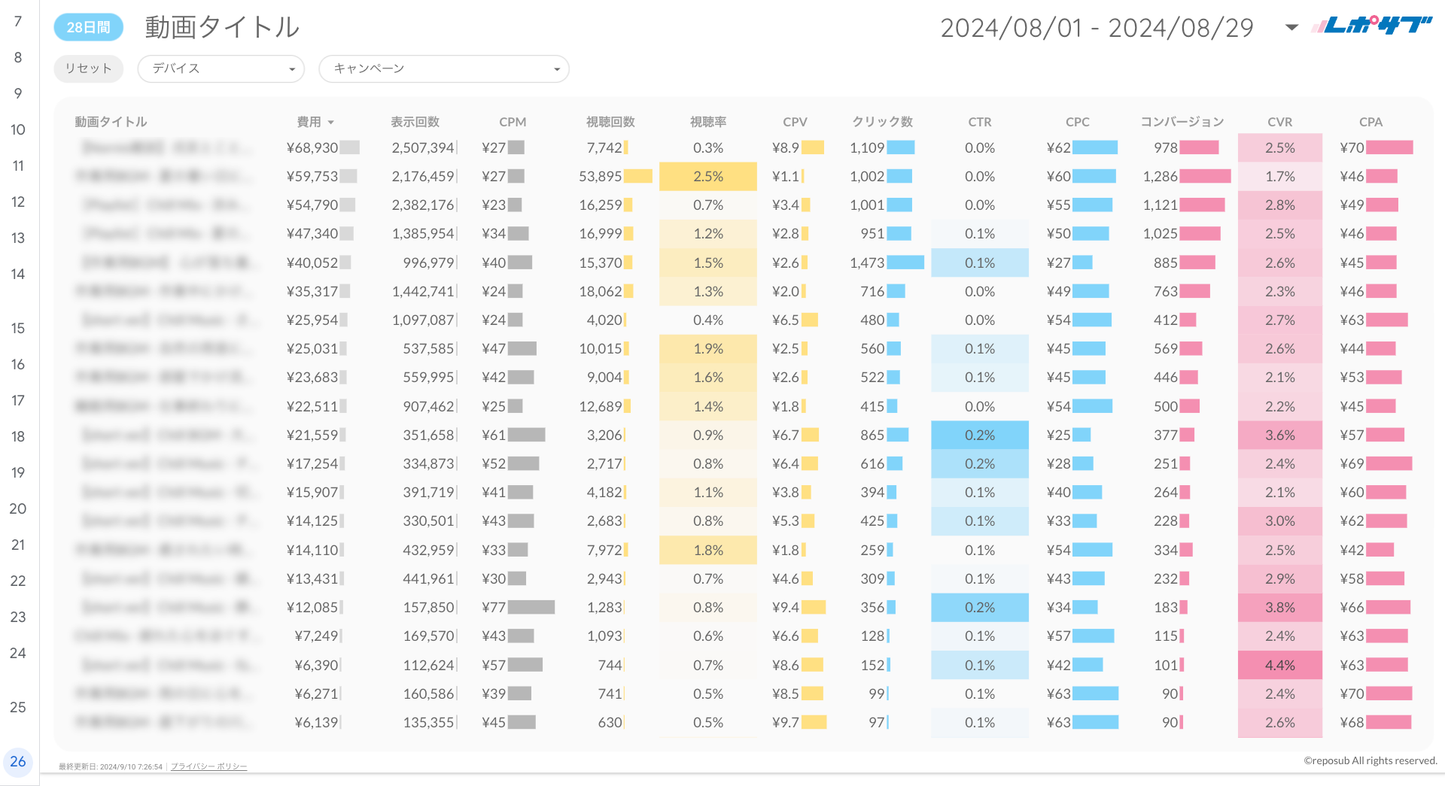Sort by the CPC column header
Image resolution: width=1445 pixels, height=786 pixels.
1077,122
